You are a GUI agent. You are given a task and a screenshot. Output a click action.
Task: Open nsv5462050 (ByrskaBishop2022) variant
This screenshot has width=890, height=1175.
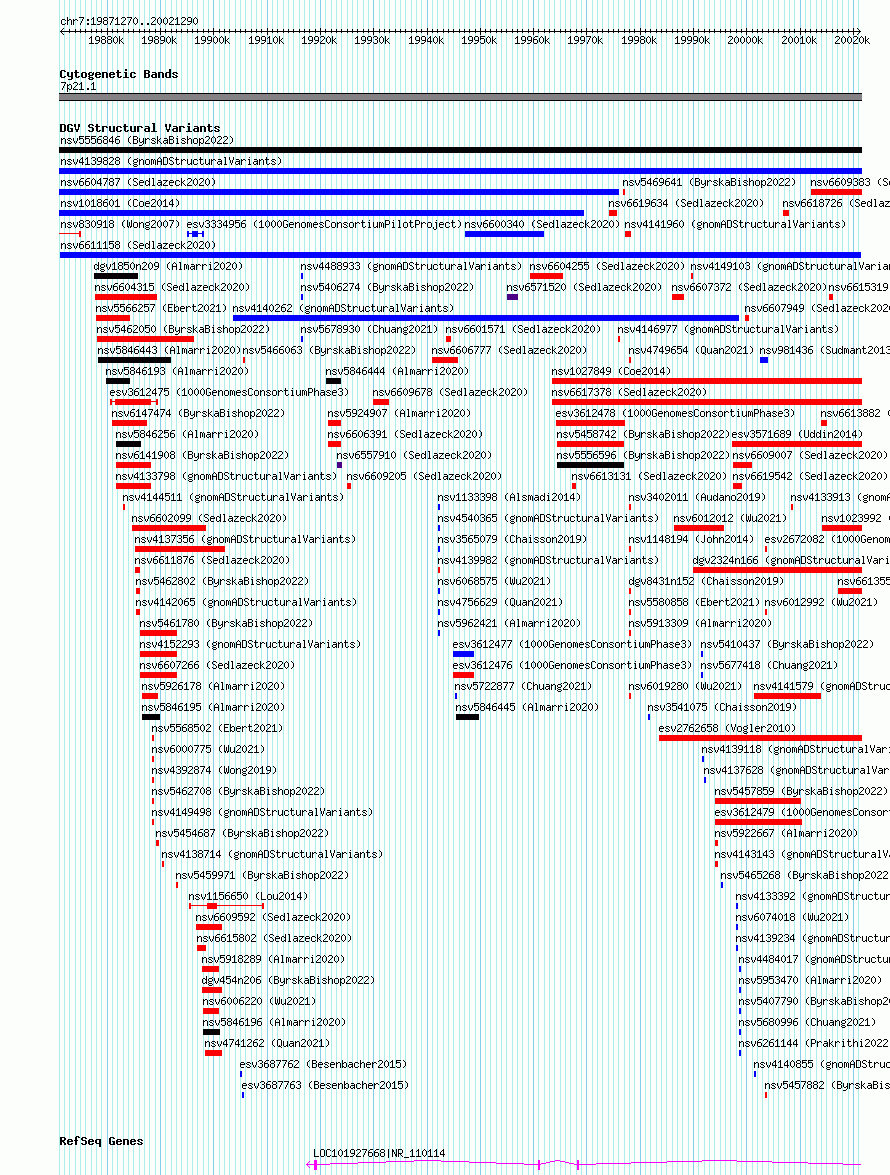(183, 329)
